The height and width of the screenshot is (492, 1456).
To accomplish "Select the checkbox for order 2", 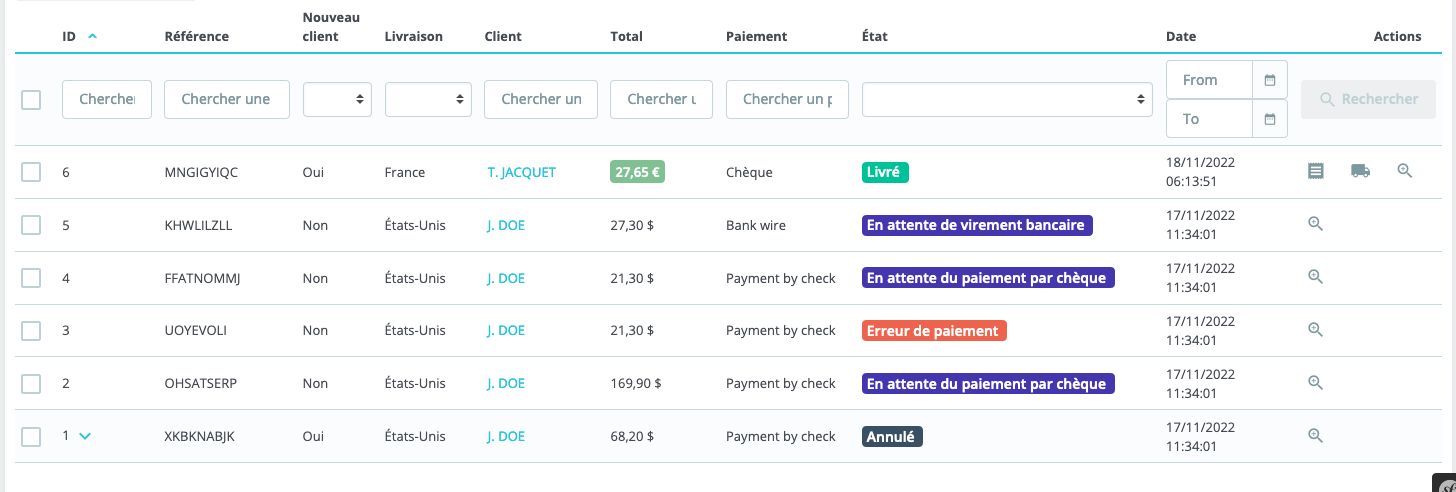I will (31, 383).
